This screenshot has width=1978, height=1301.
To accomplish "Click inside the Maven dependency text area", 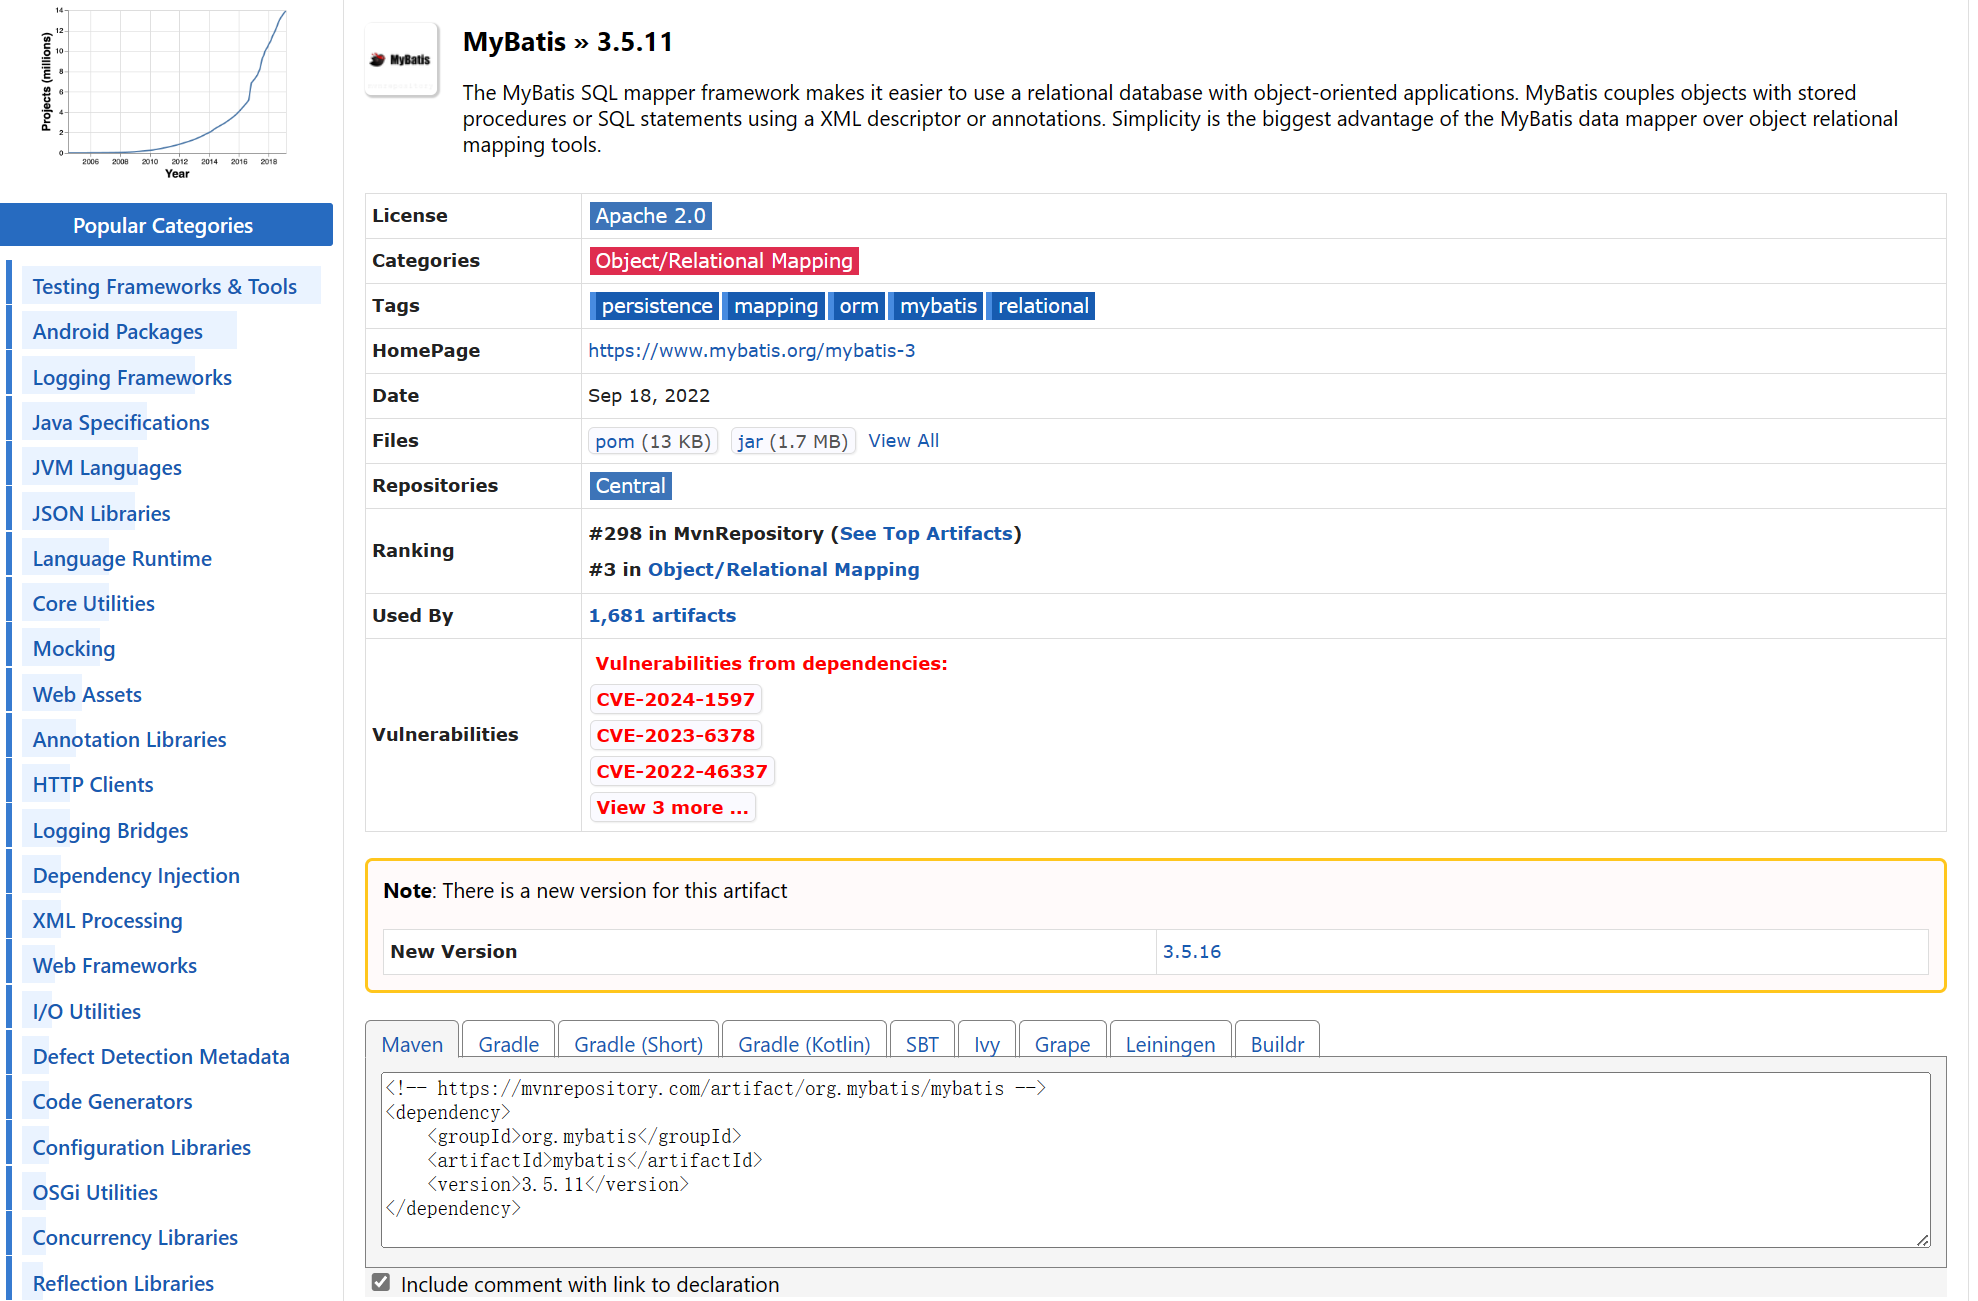I will pyautogui.click(x=1155, y=1160).
